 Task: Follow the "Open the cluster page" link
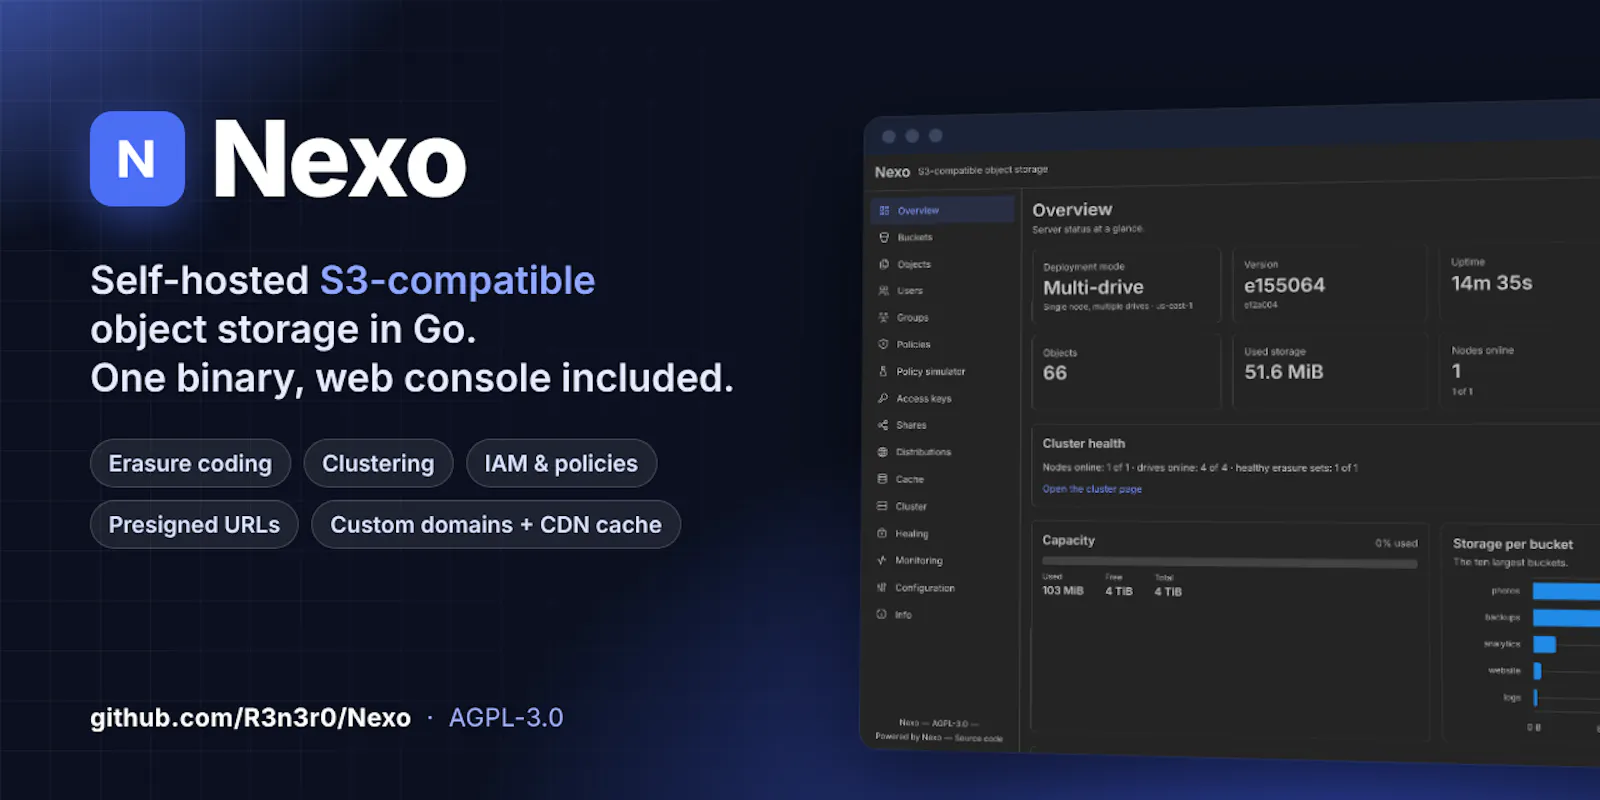(x=1092, y=489)
